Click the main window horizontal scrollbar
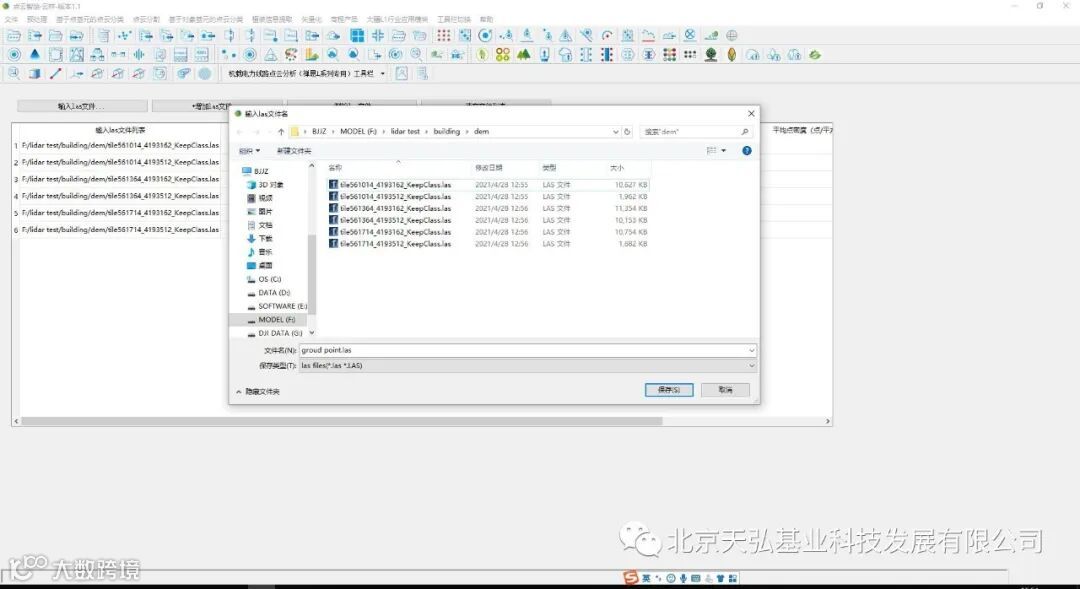Viewport: 1080px width, 589px height. click(x=342, y=421)
